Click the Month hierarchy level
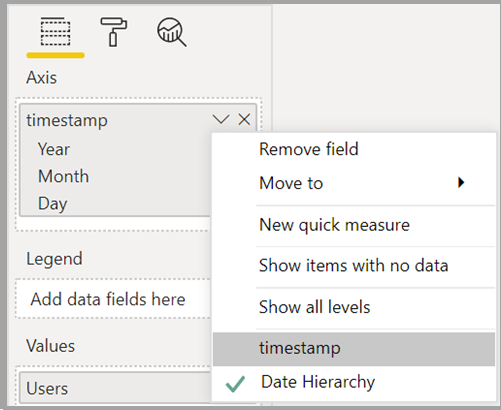 coord(63,176)
